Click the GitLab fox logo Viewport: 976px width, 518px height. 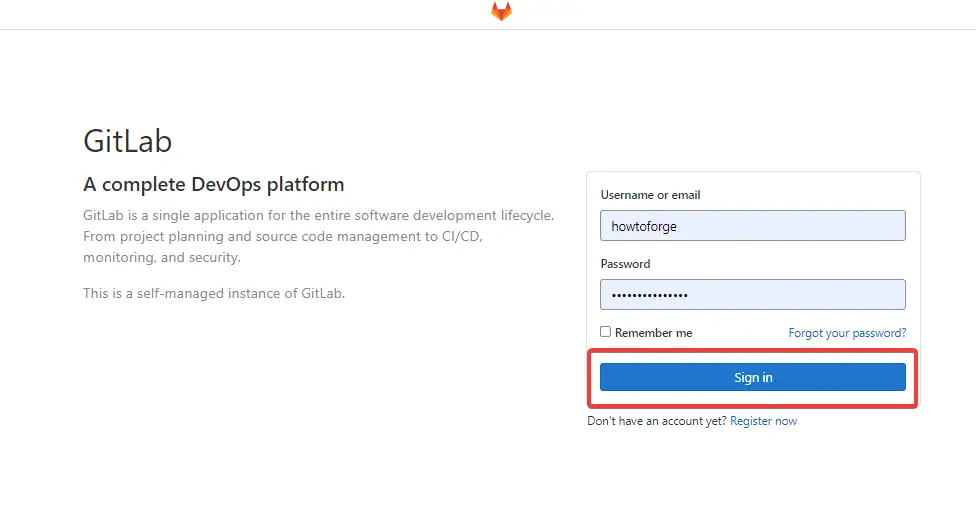tap(501, 11)
